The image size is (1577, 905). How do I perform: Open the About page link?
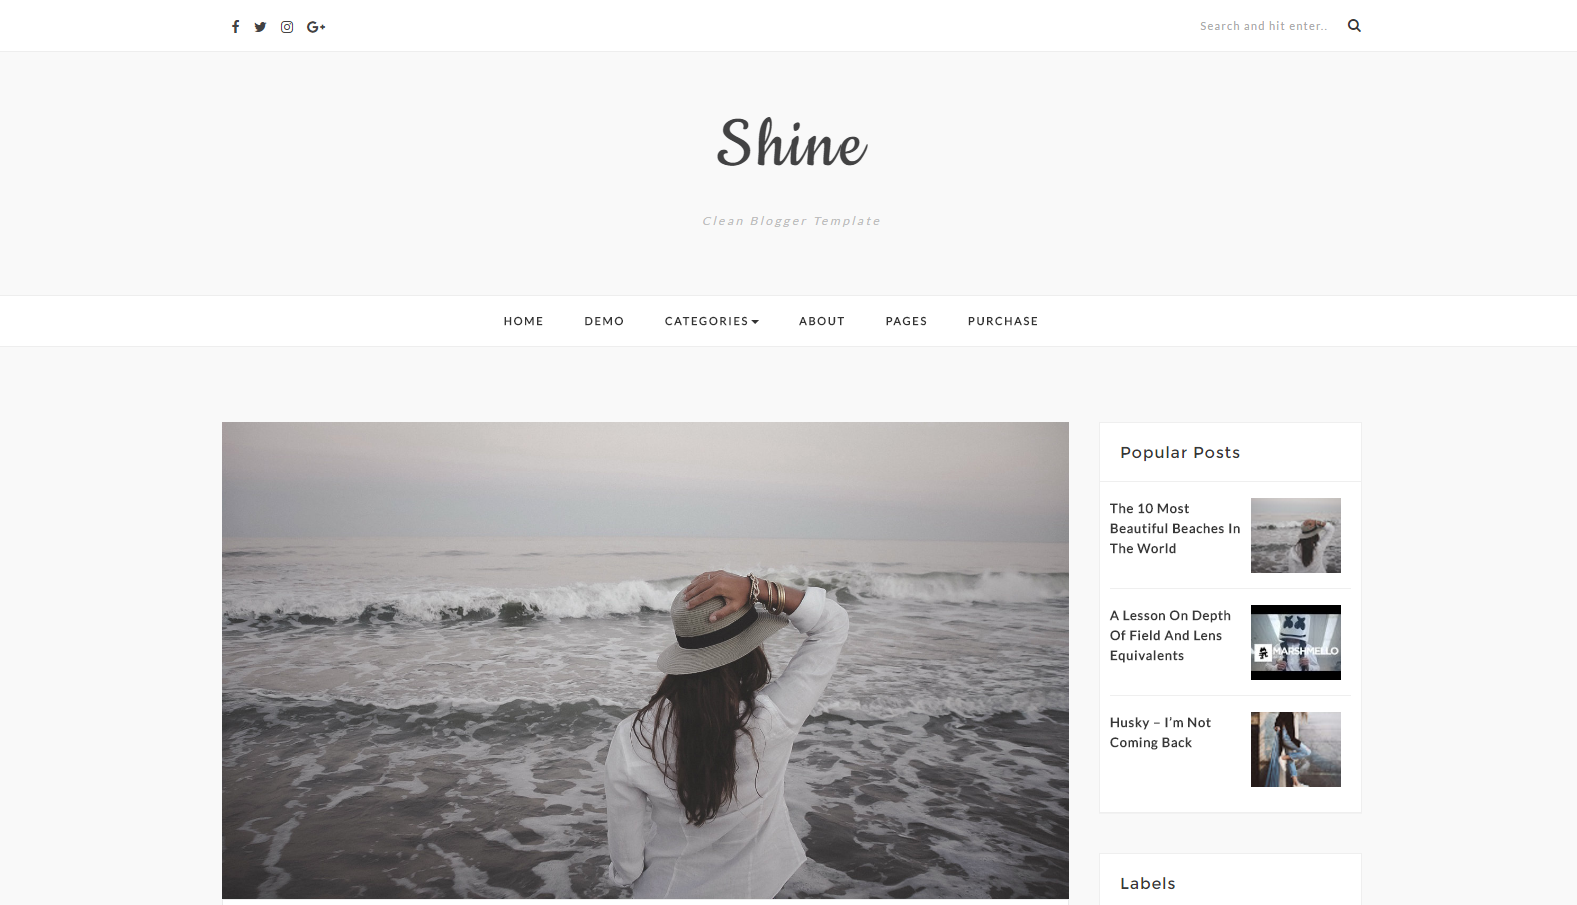822,321
